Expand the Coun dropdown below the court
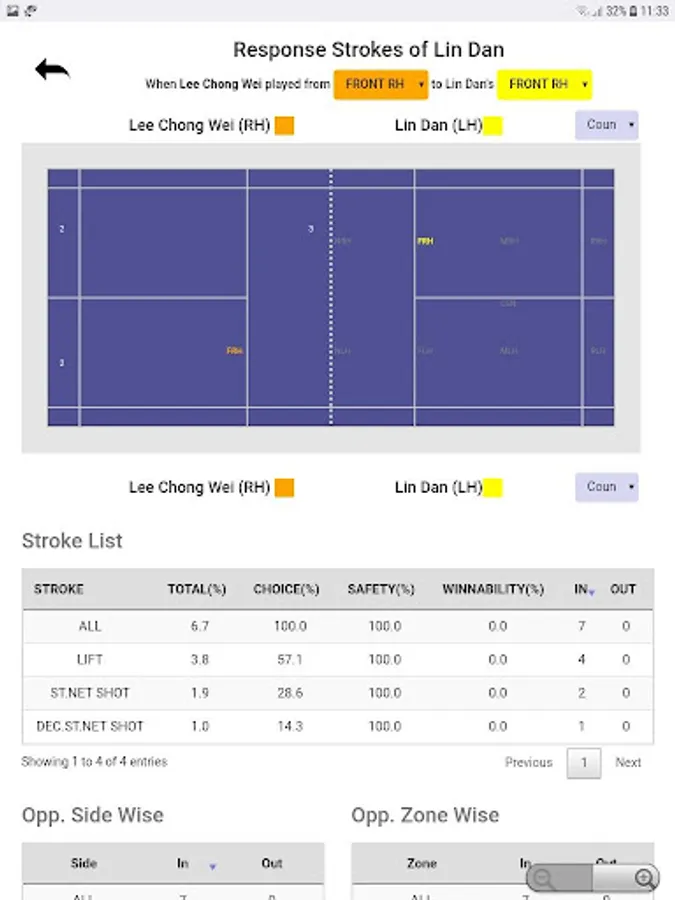675x900 pixels. [x=606, y=487]
